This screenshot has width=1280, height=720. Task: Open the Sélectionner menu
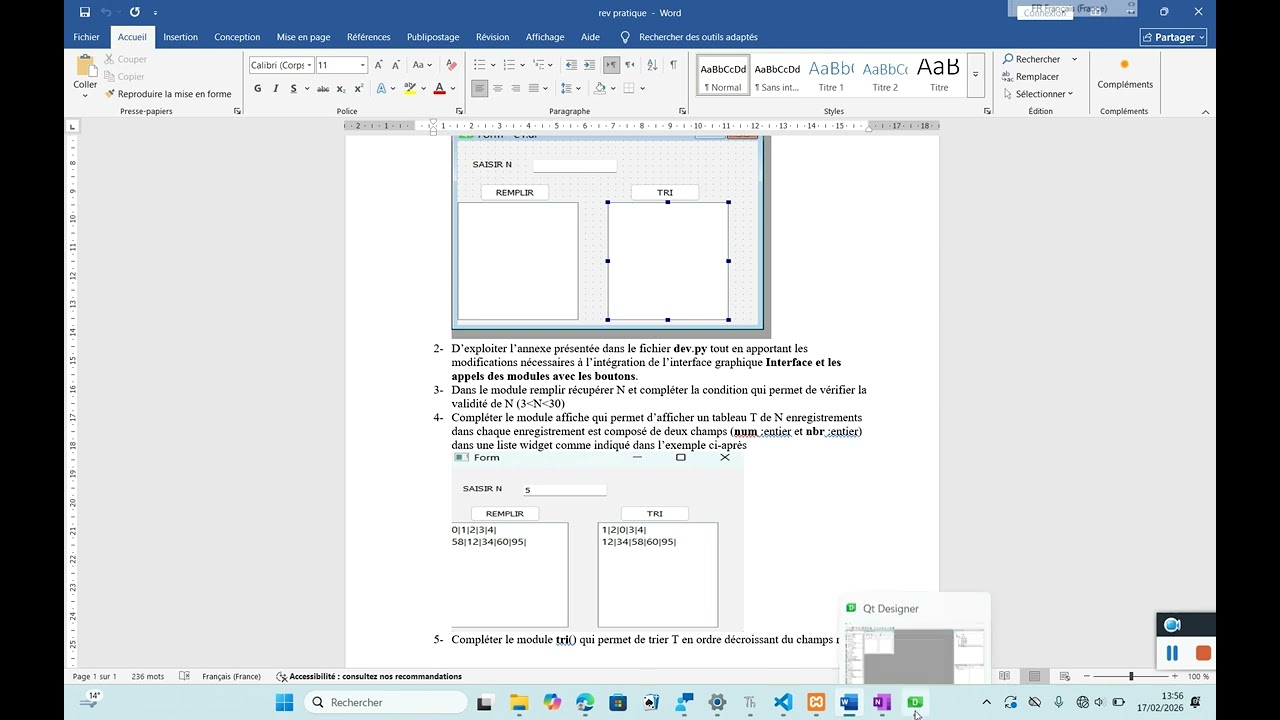click(1037, 94)
